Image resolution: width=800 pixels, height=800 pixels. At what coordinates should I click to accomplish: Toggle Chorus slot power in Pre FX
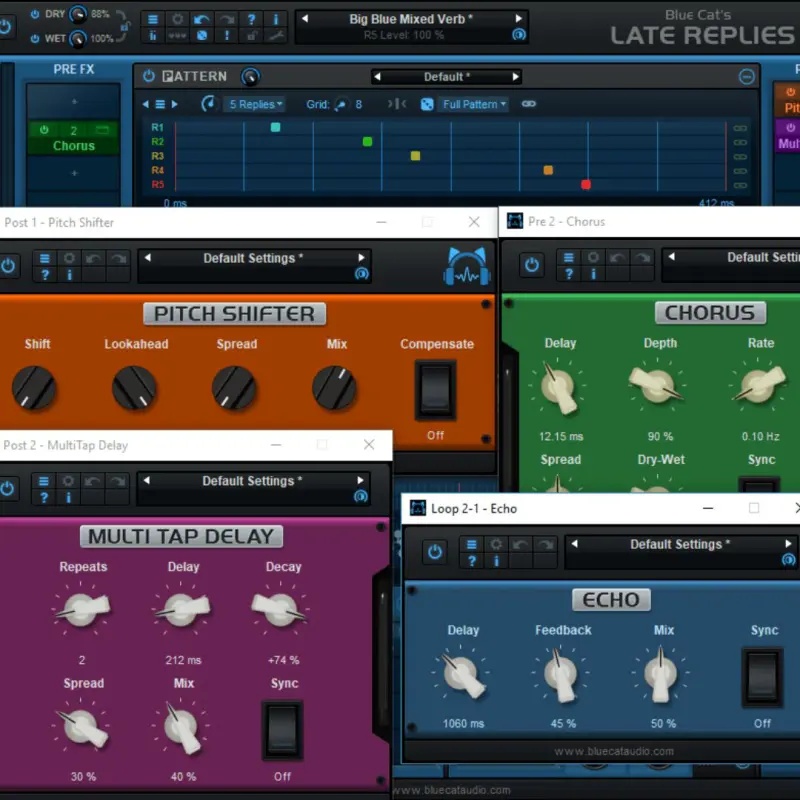[44, 130]
